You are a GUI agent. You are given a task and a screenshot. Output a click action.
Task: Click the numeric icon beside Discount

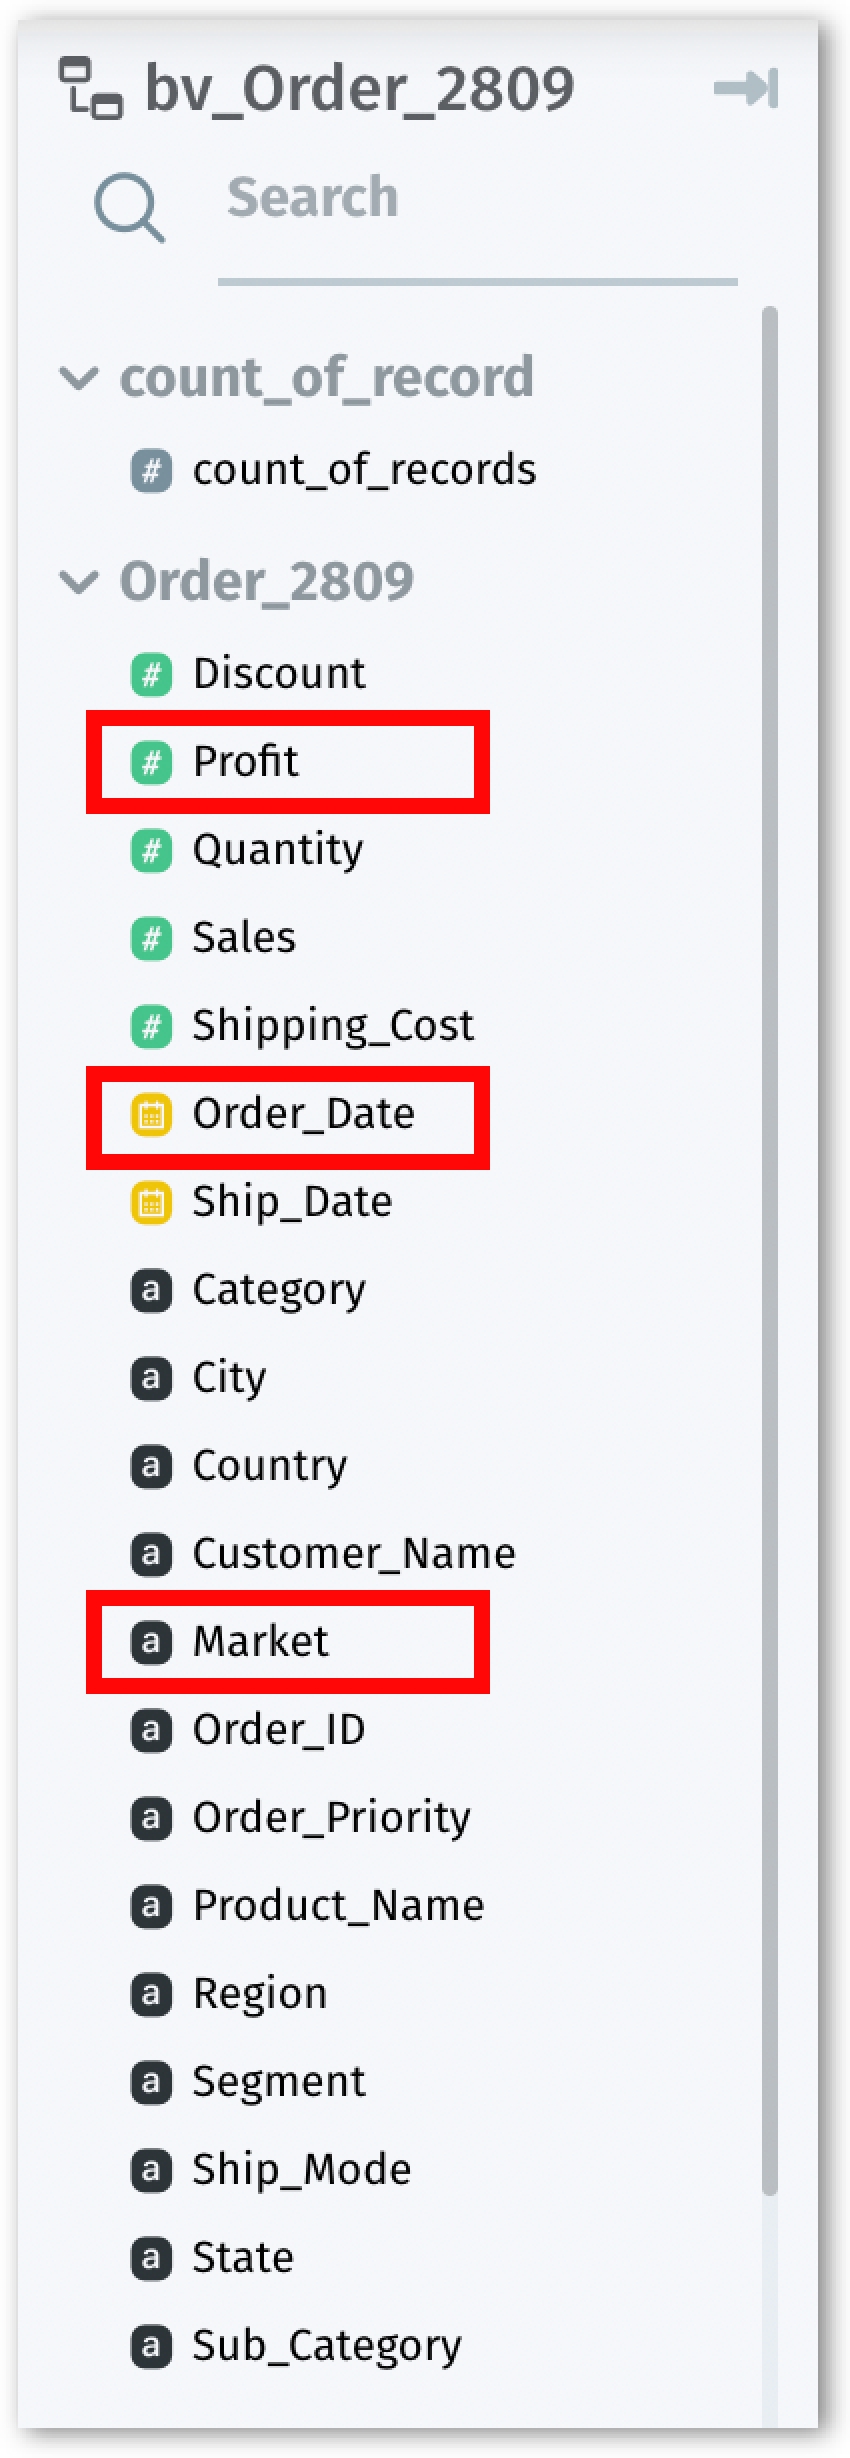click(151, 674)
